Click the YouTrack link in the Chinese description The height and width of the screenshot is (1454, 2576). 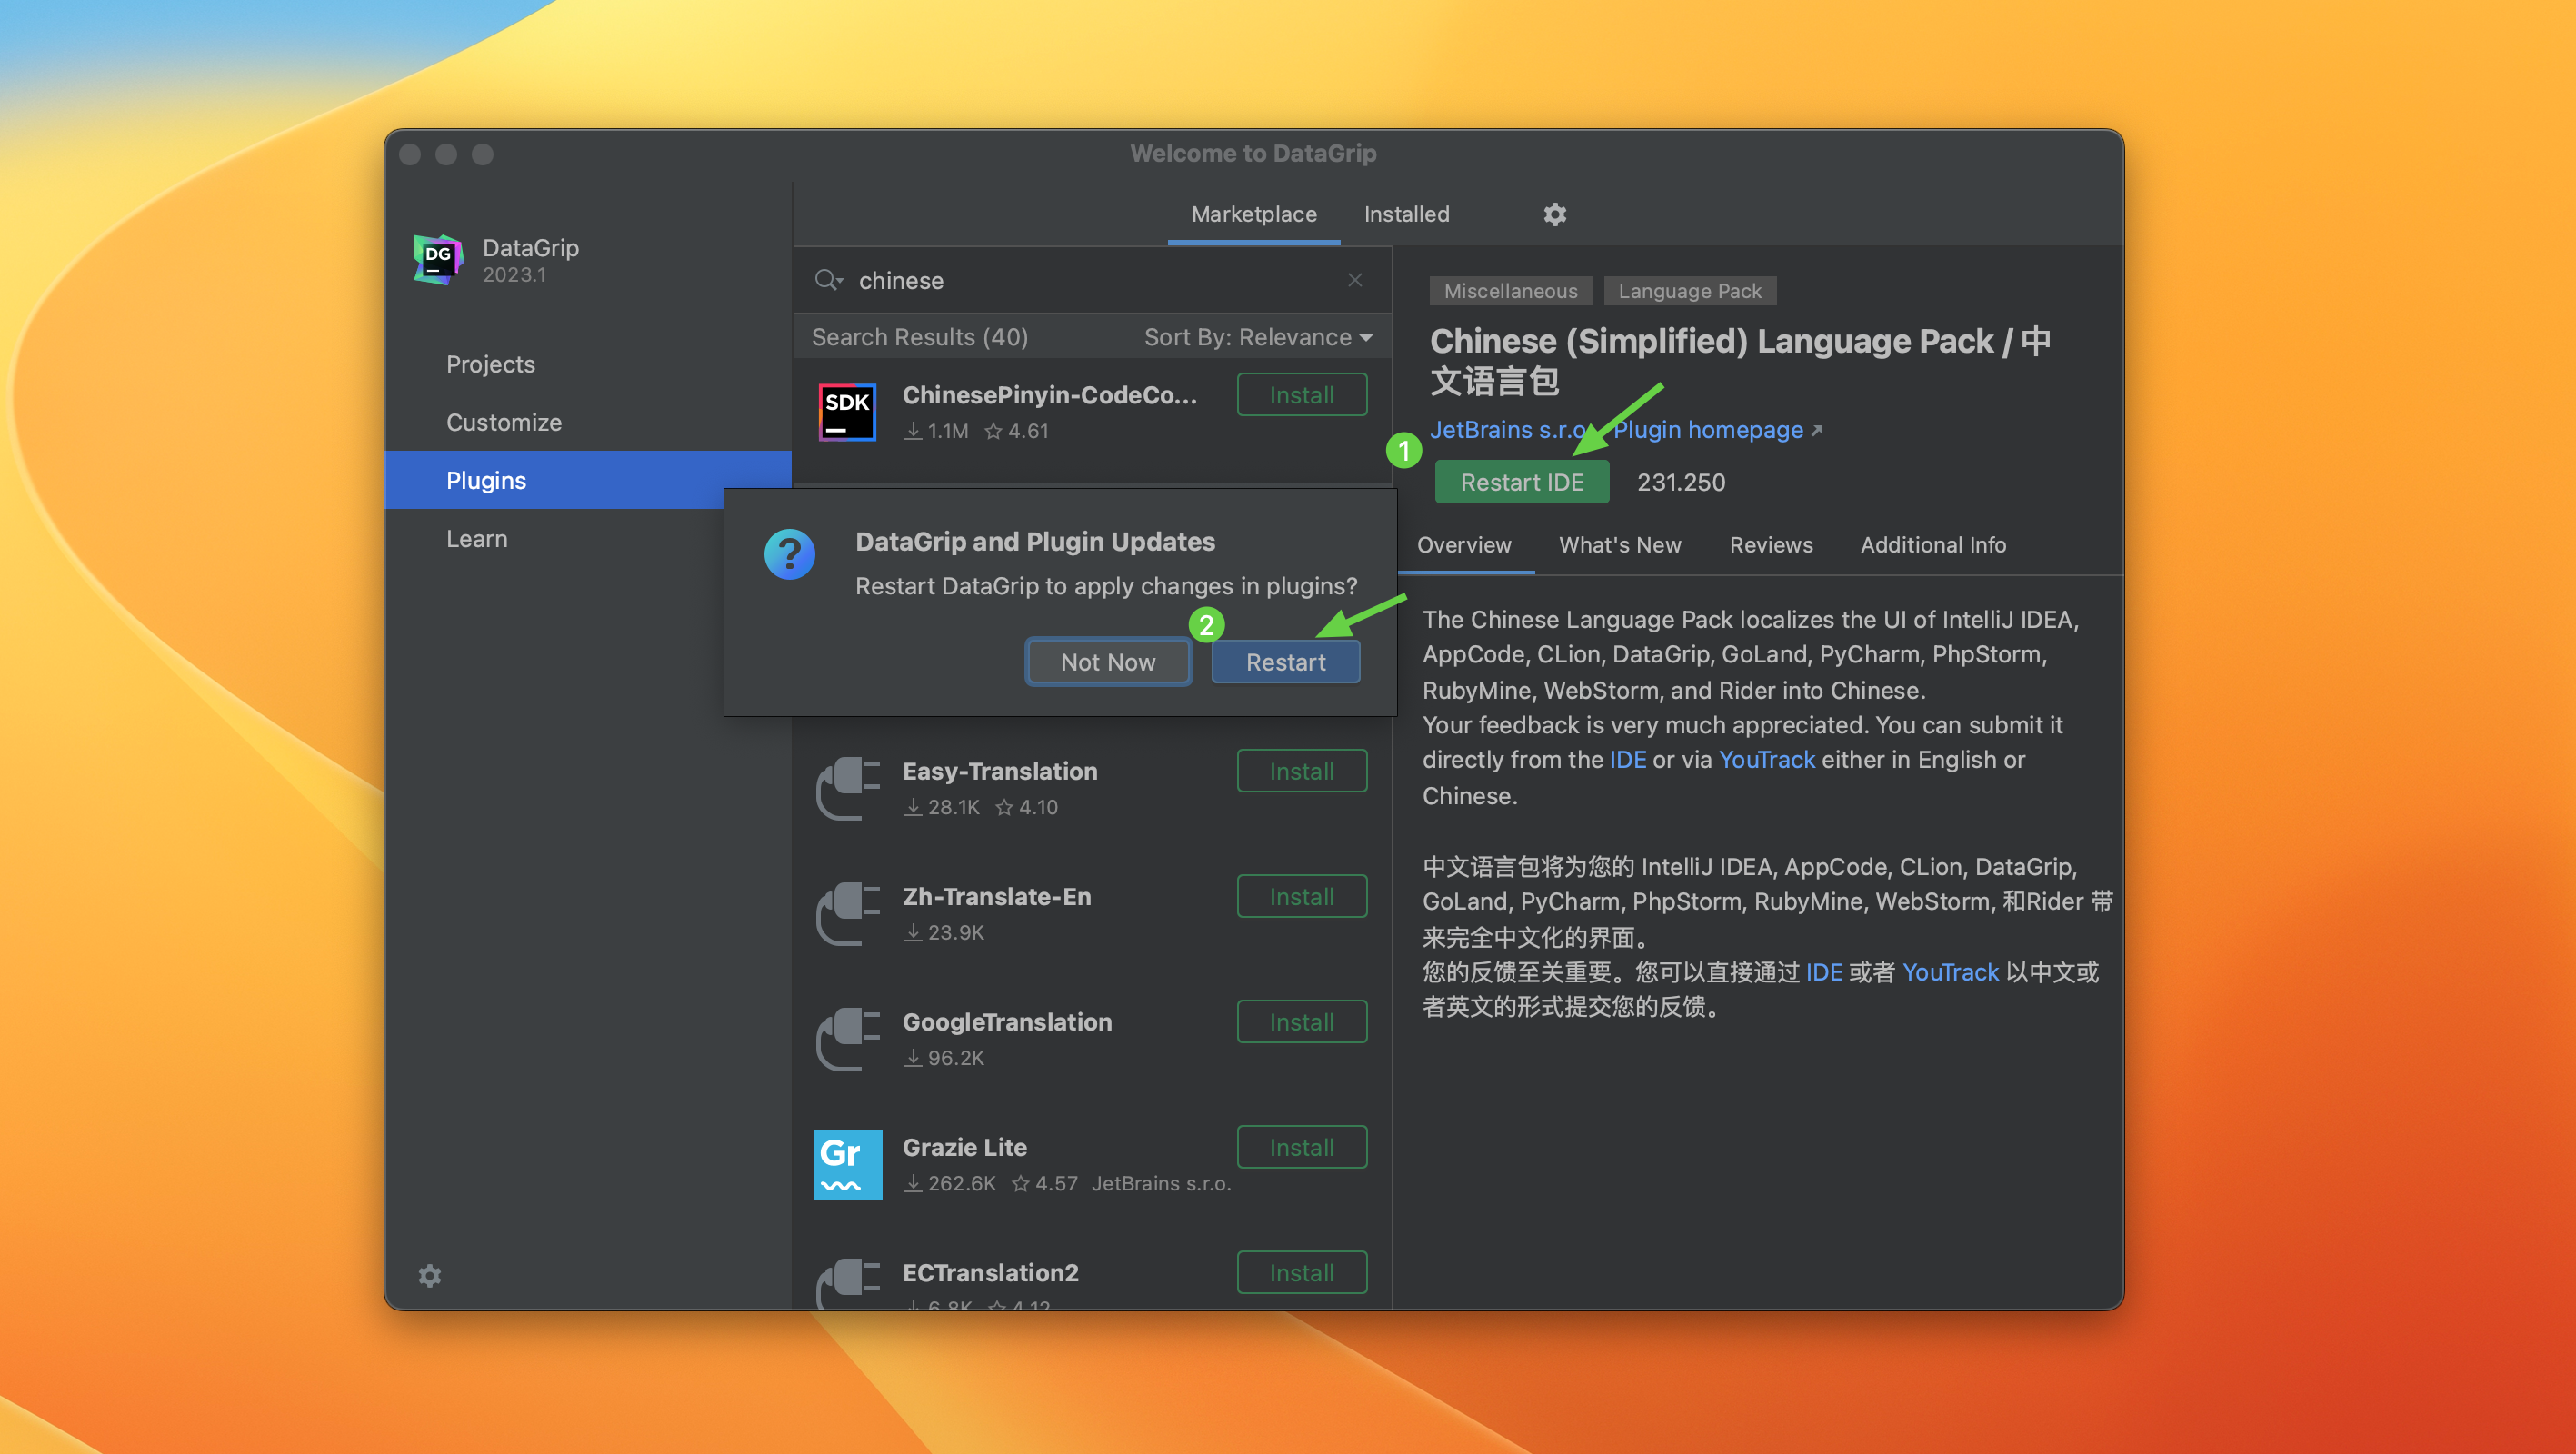click(1950, 972)
